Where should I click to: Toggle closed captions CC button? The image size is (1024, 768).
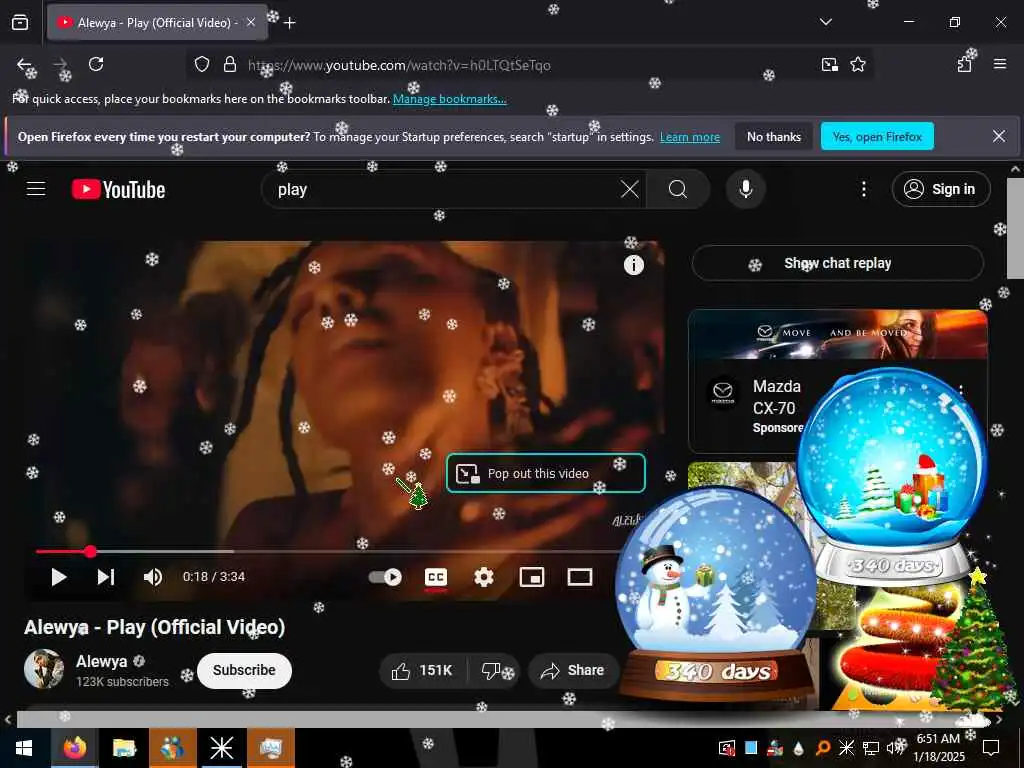tap(436, 577)
